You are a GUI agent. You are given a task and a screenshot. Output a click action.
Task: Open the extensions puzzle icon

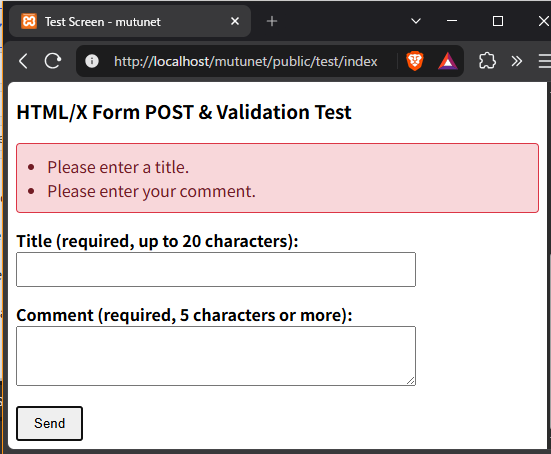click(487, 61)
